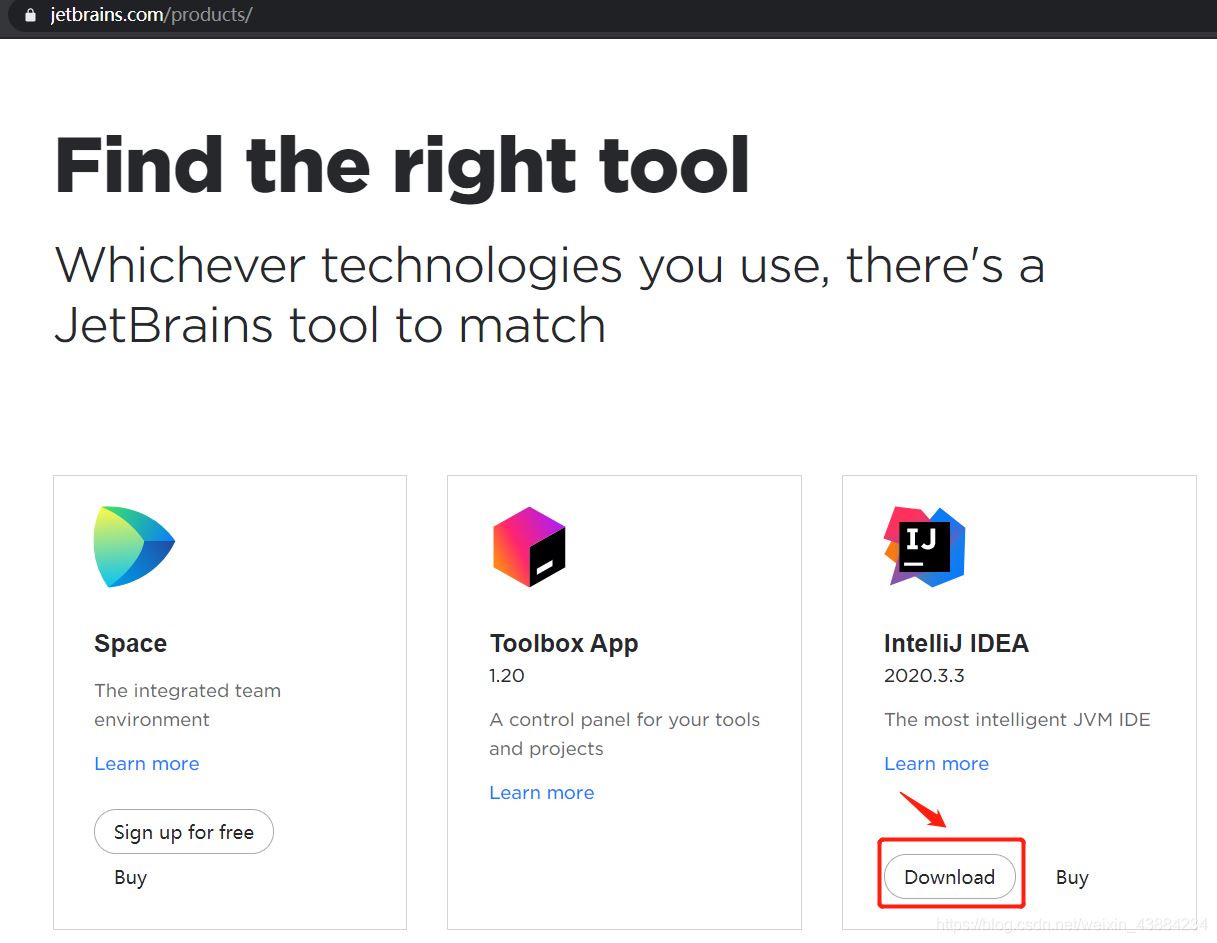Click the integrated team environment description

tap(187, 705)
